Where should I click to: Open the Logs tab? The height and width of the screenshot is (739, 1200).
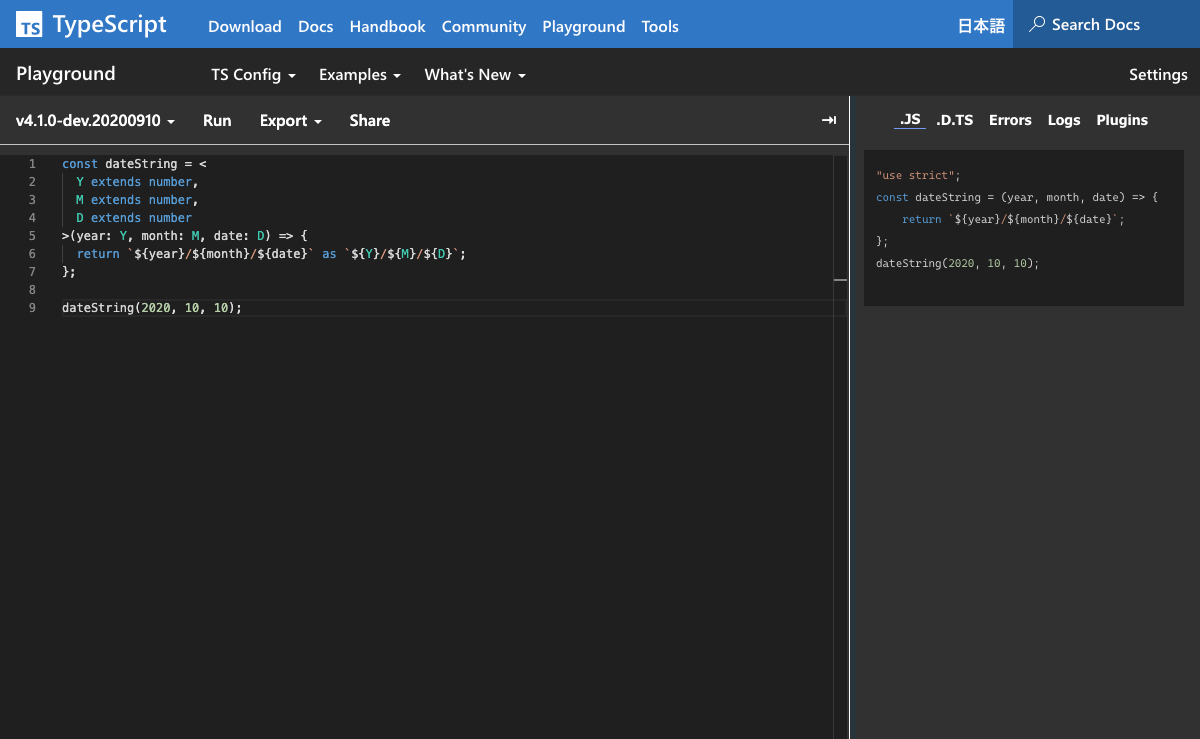[1064, 120]
